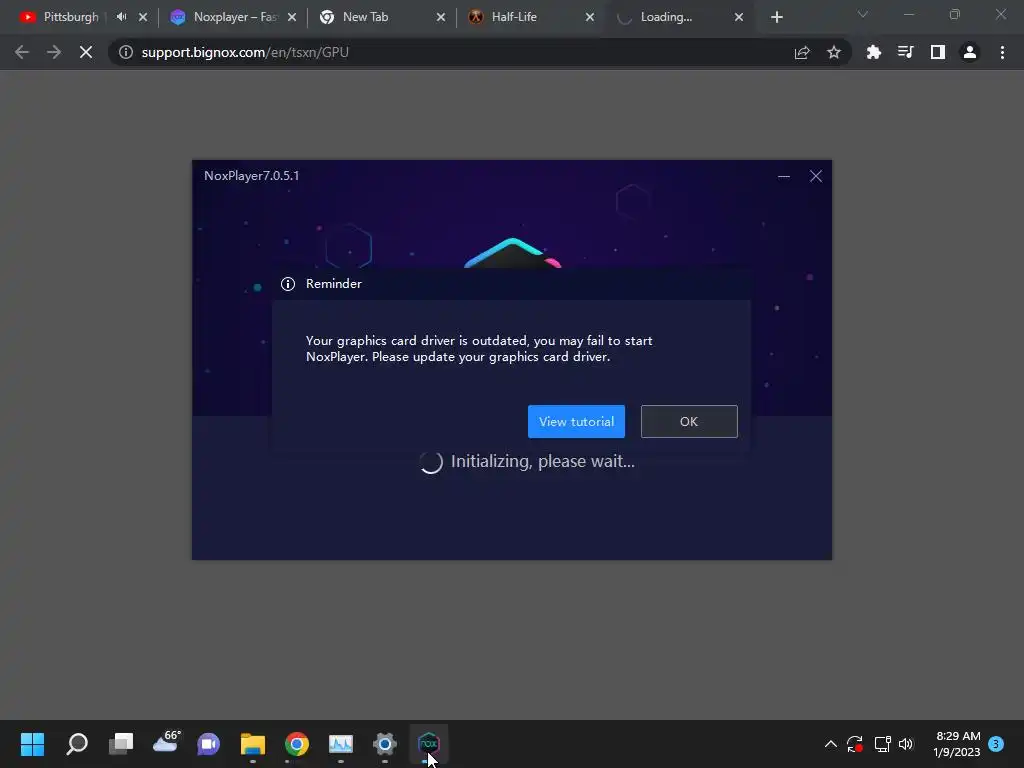Image resolution: width=1024 pixels, height=768 pixels.
Task: Expand the tab search dropdown arrow
Action: tap(863, 14)
